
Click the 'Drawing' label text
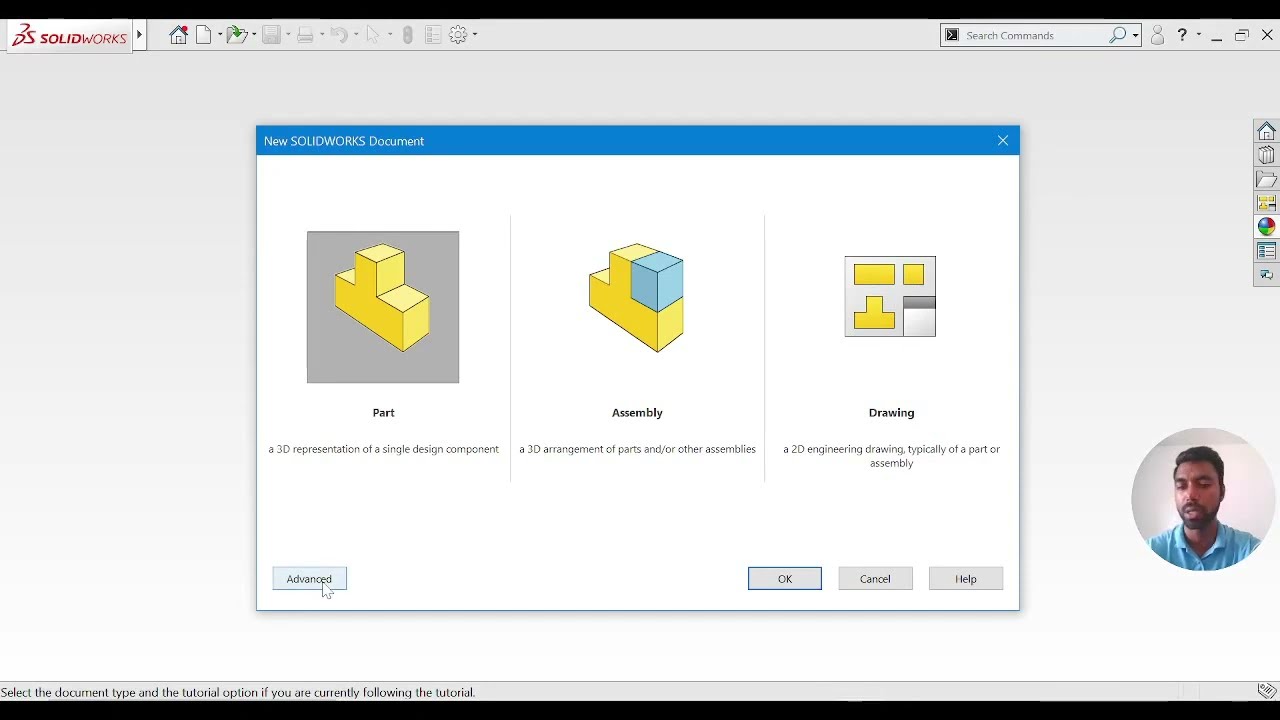coord(891,413)
